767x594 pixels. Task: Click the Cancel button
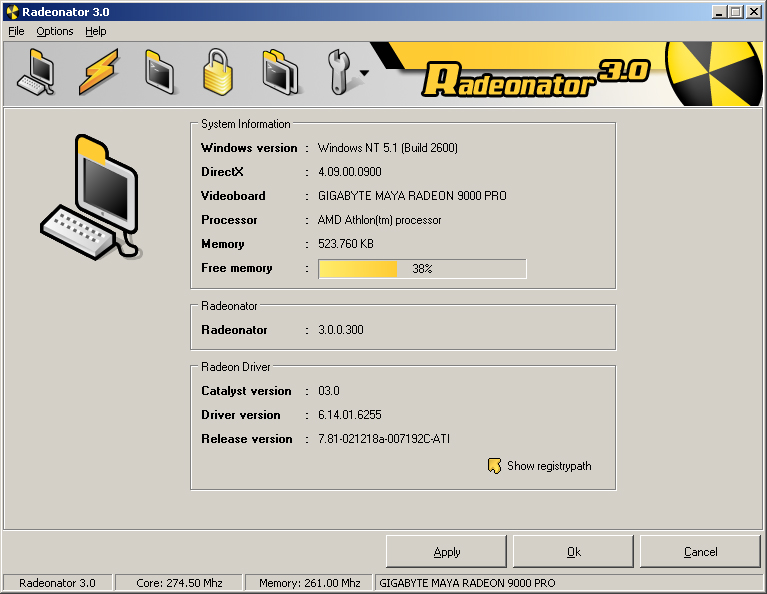click(x=700, y=551)
